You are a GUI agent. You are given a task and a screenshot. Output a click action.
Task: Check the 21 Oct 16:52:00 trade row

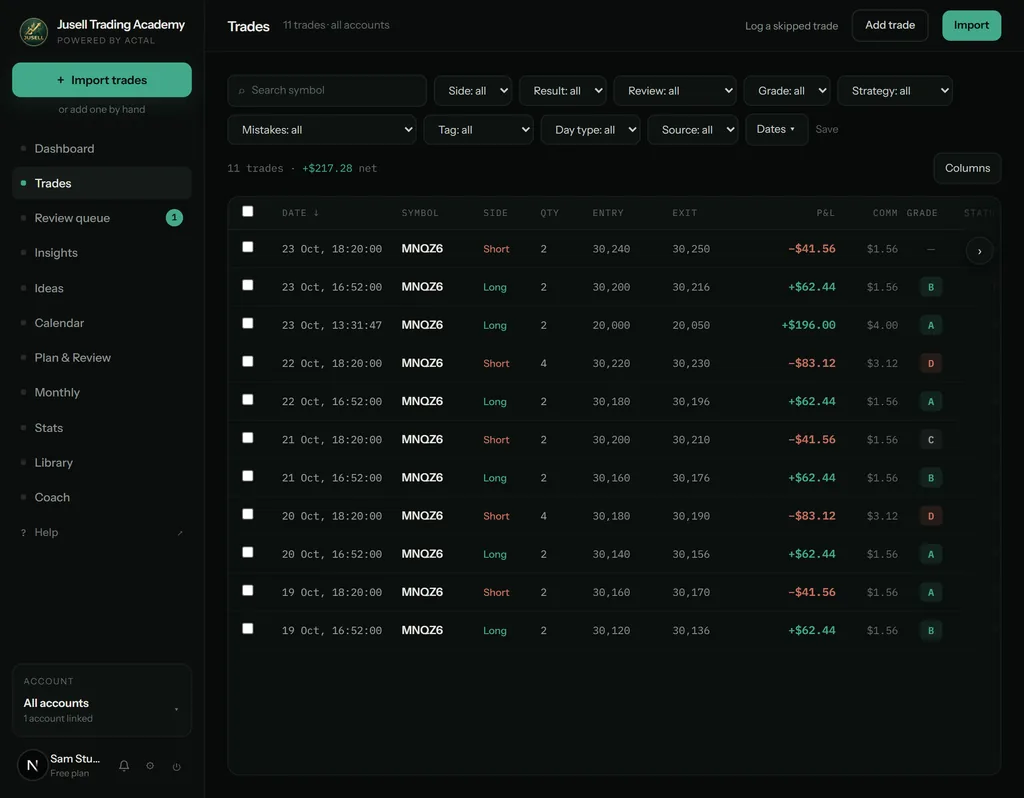[248, 475]
